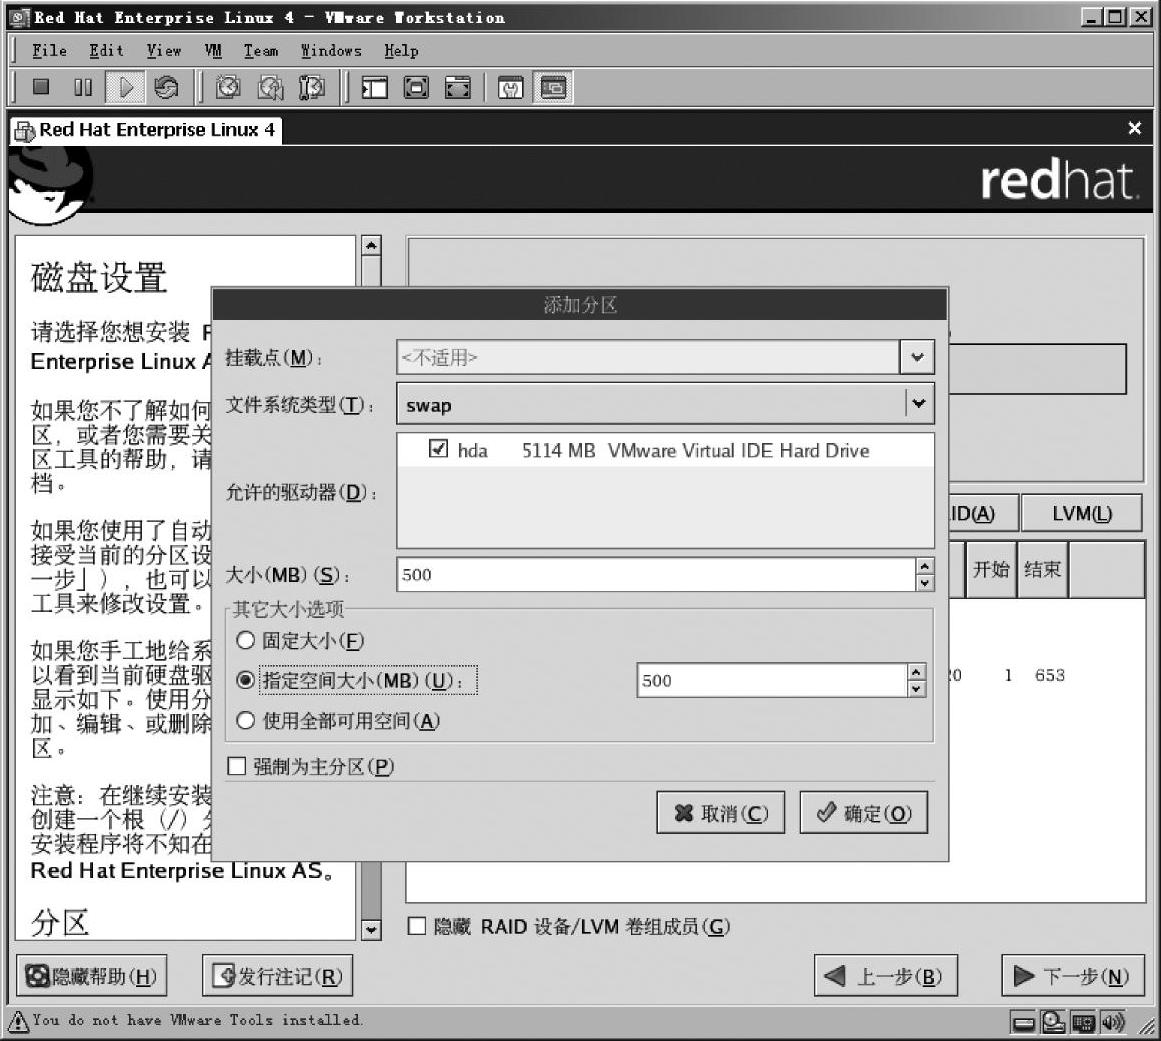This screenshot has width=1161, height=1041.
Task: Open the Help menu
Action: pos(401,50)
